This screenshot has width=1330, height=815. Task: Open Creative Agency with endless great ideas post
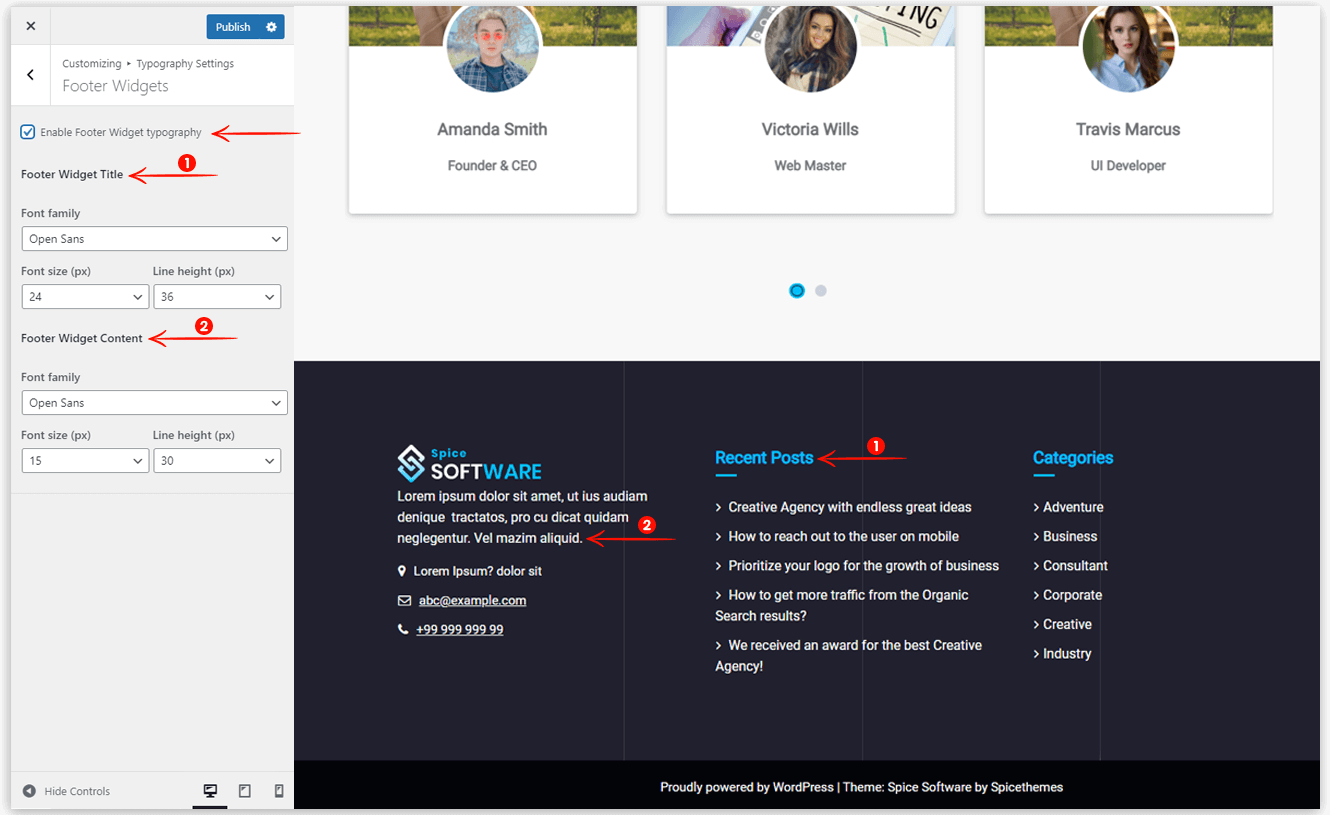point(850,507)
